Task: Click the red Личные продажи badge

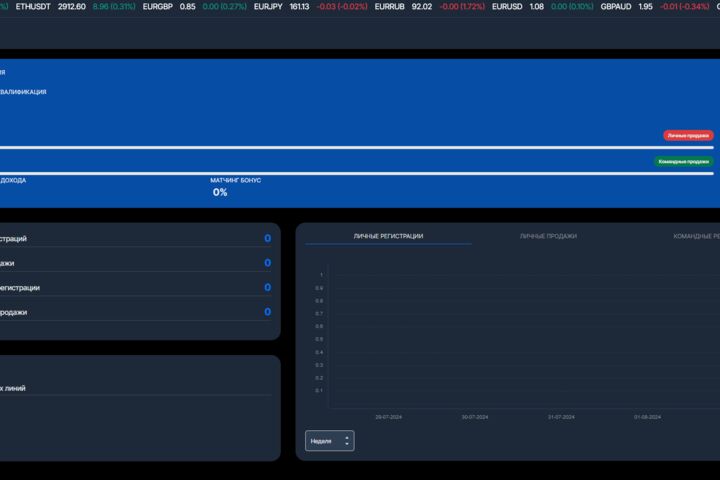Action: 688,136
